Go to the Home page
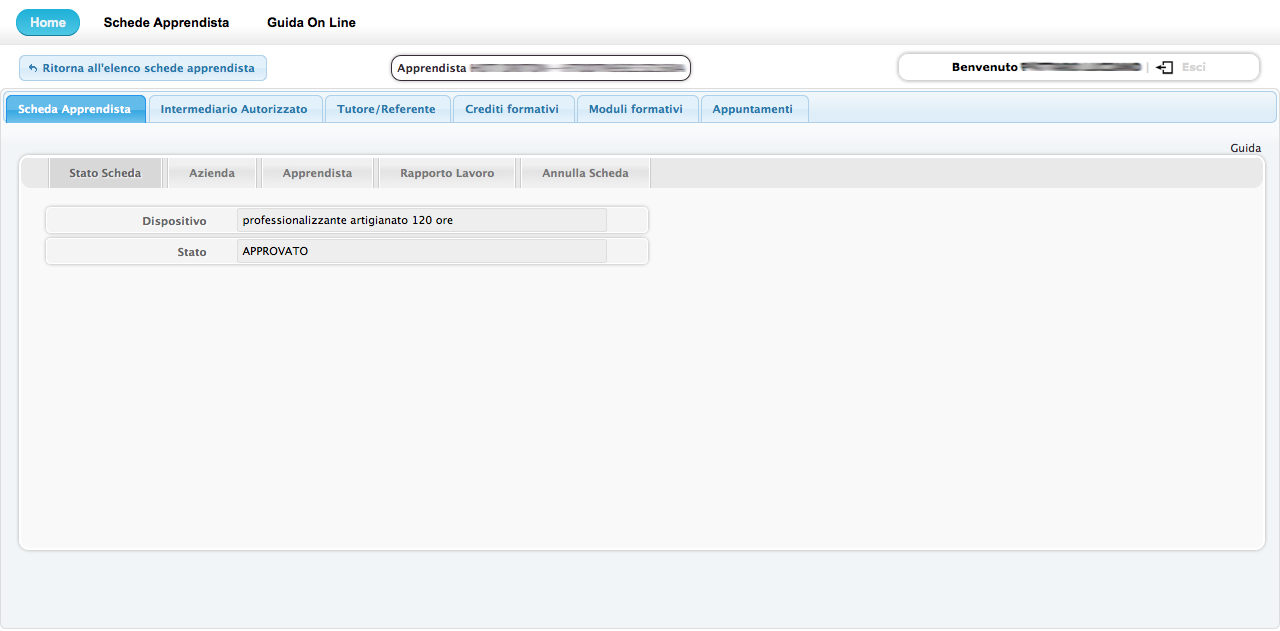Screen dimensions: 1280x631 click(x=48, y=22)
